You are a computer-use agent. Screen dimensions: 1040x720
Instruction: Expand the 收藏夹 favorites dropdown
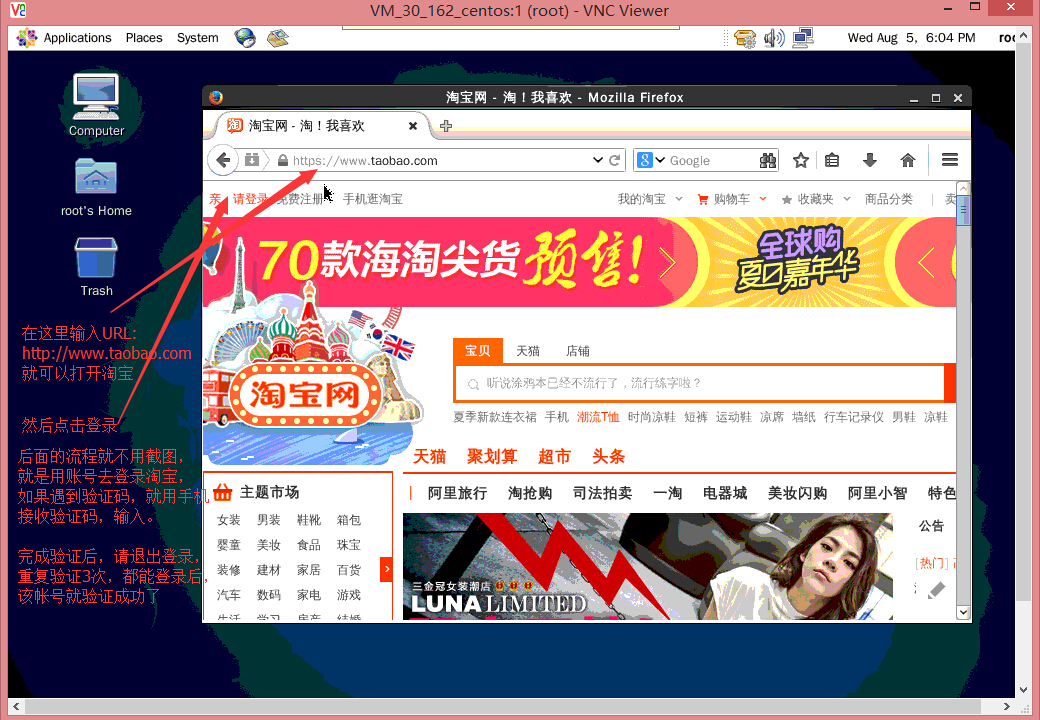pos(847,199)
